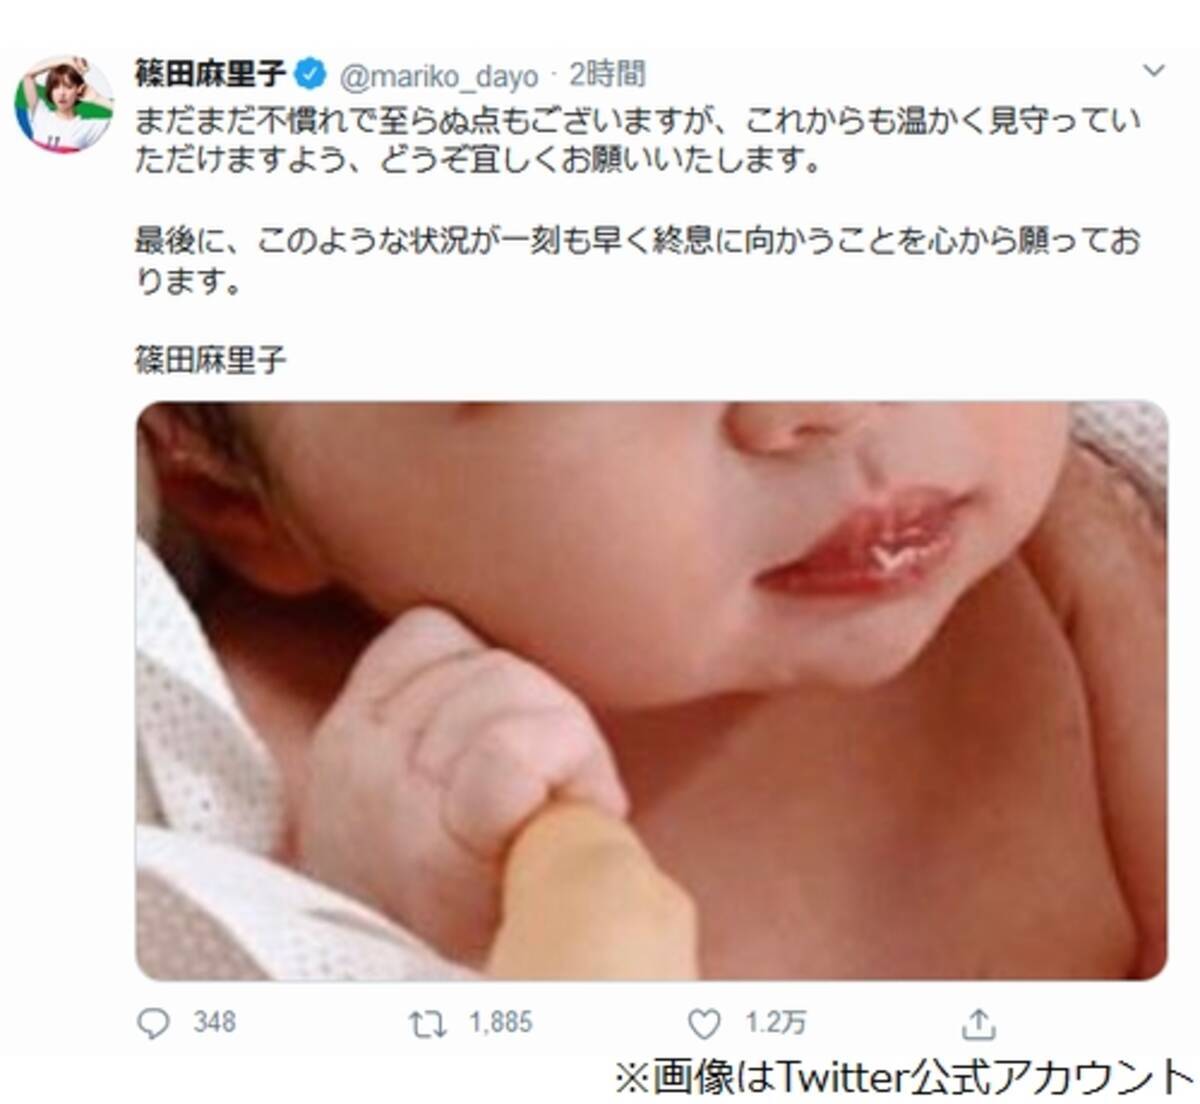Click the reply speech bubble icon

click(x=153, y=1023)
